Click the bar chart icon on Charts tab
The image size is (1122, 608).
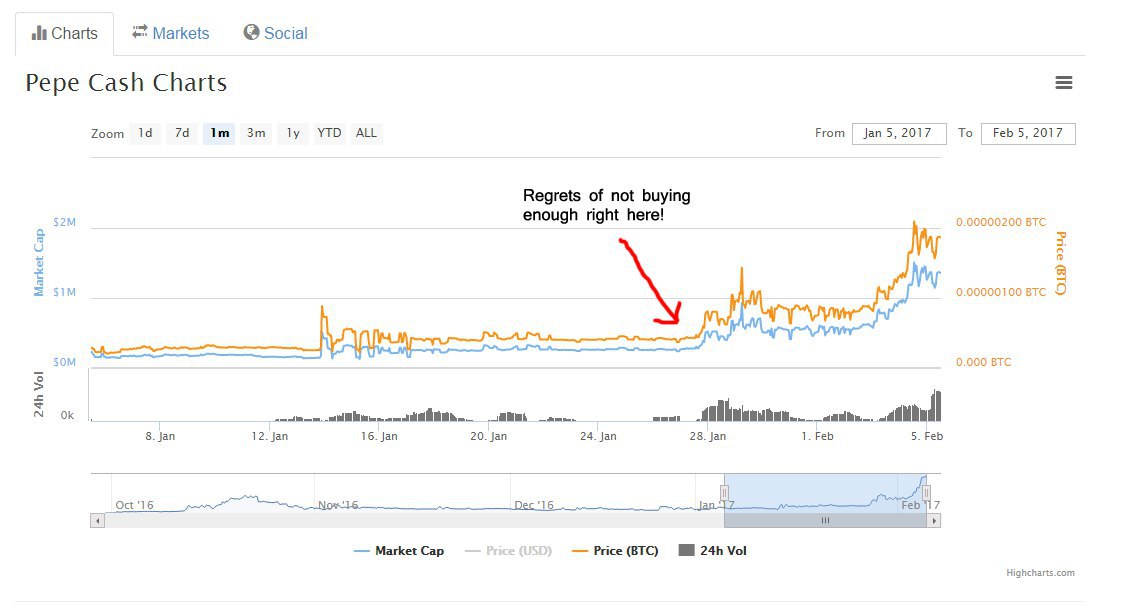39,33
